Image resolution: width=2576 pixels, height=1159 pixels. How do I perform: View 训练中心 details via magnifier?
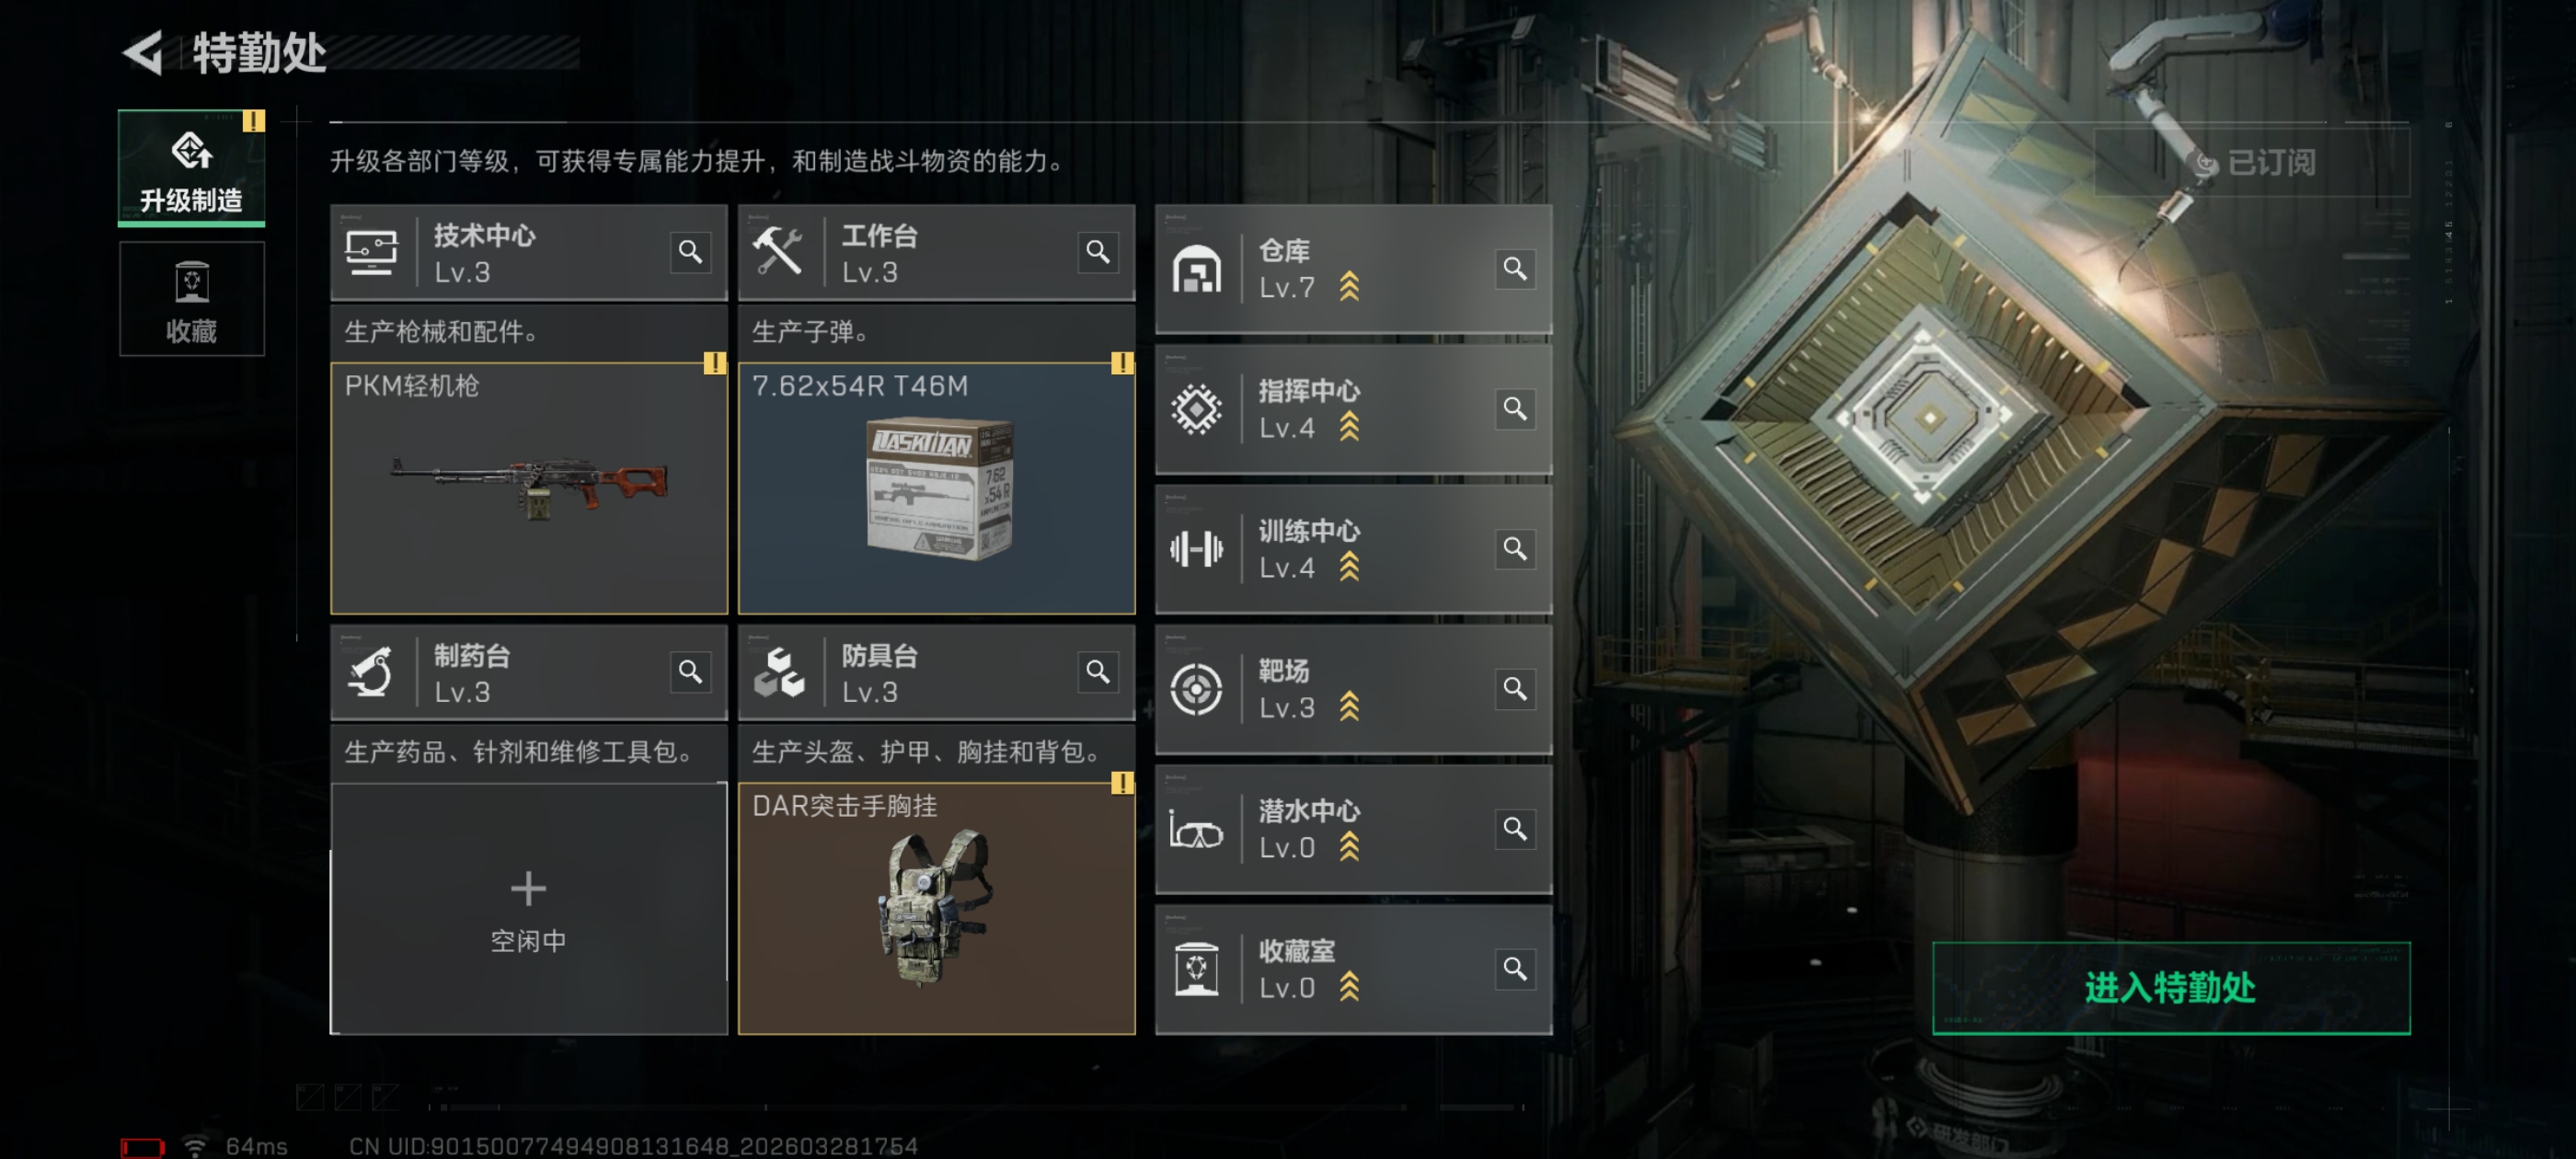pyautogui.click(x=1515, y=548)
